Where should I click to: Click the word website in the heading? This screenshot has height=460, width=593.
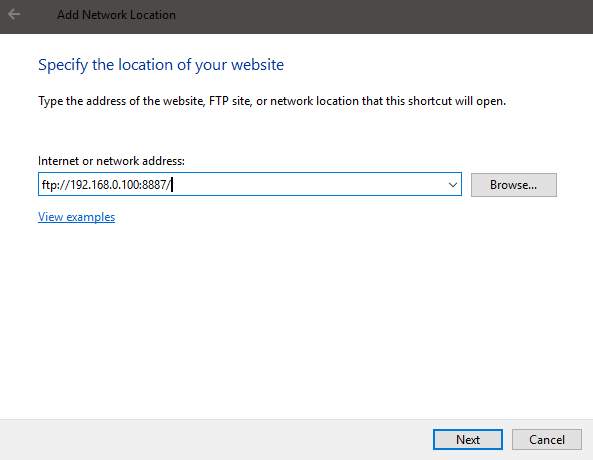258,65
